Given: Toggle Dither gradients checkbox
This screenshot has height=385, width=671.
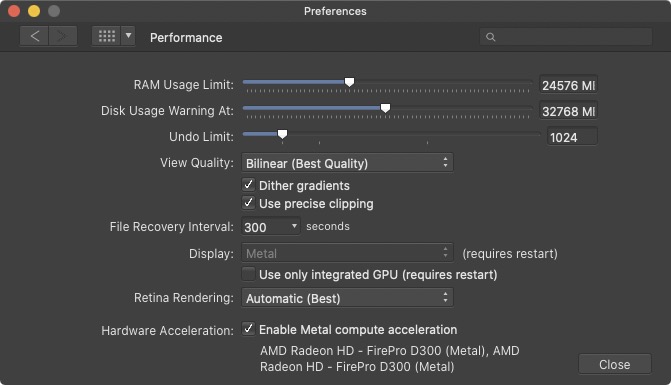Looking at the screenshot, I should pos(248,185).
